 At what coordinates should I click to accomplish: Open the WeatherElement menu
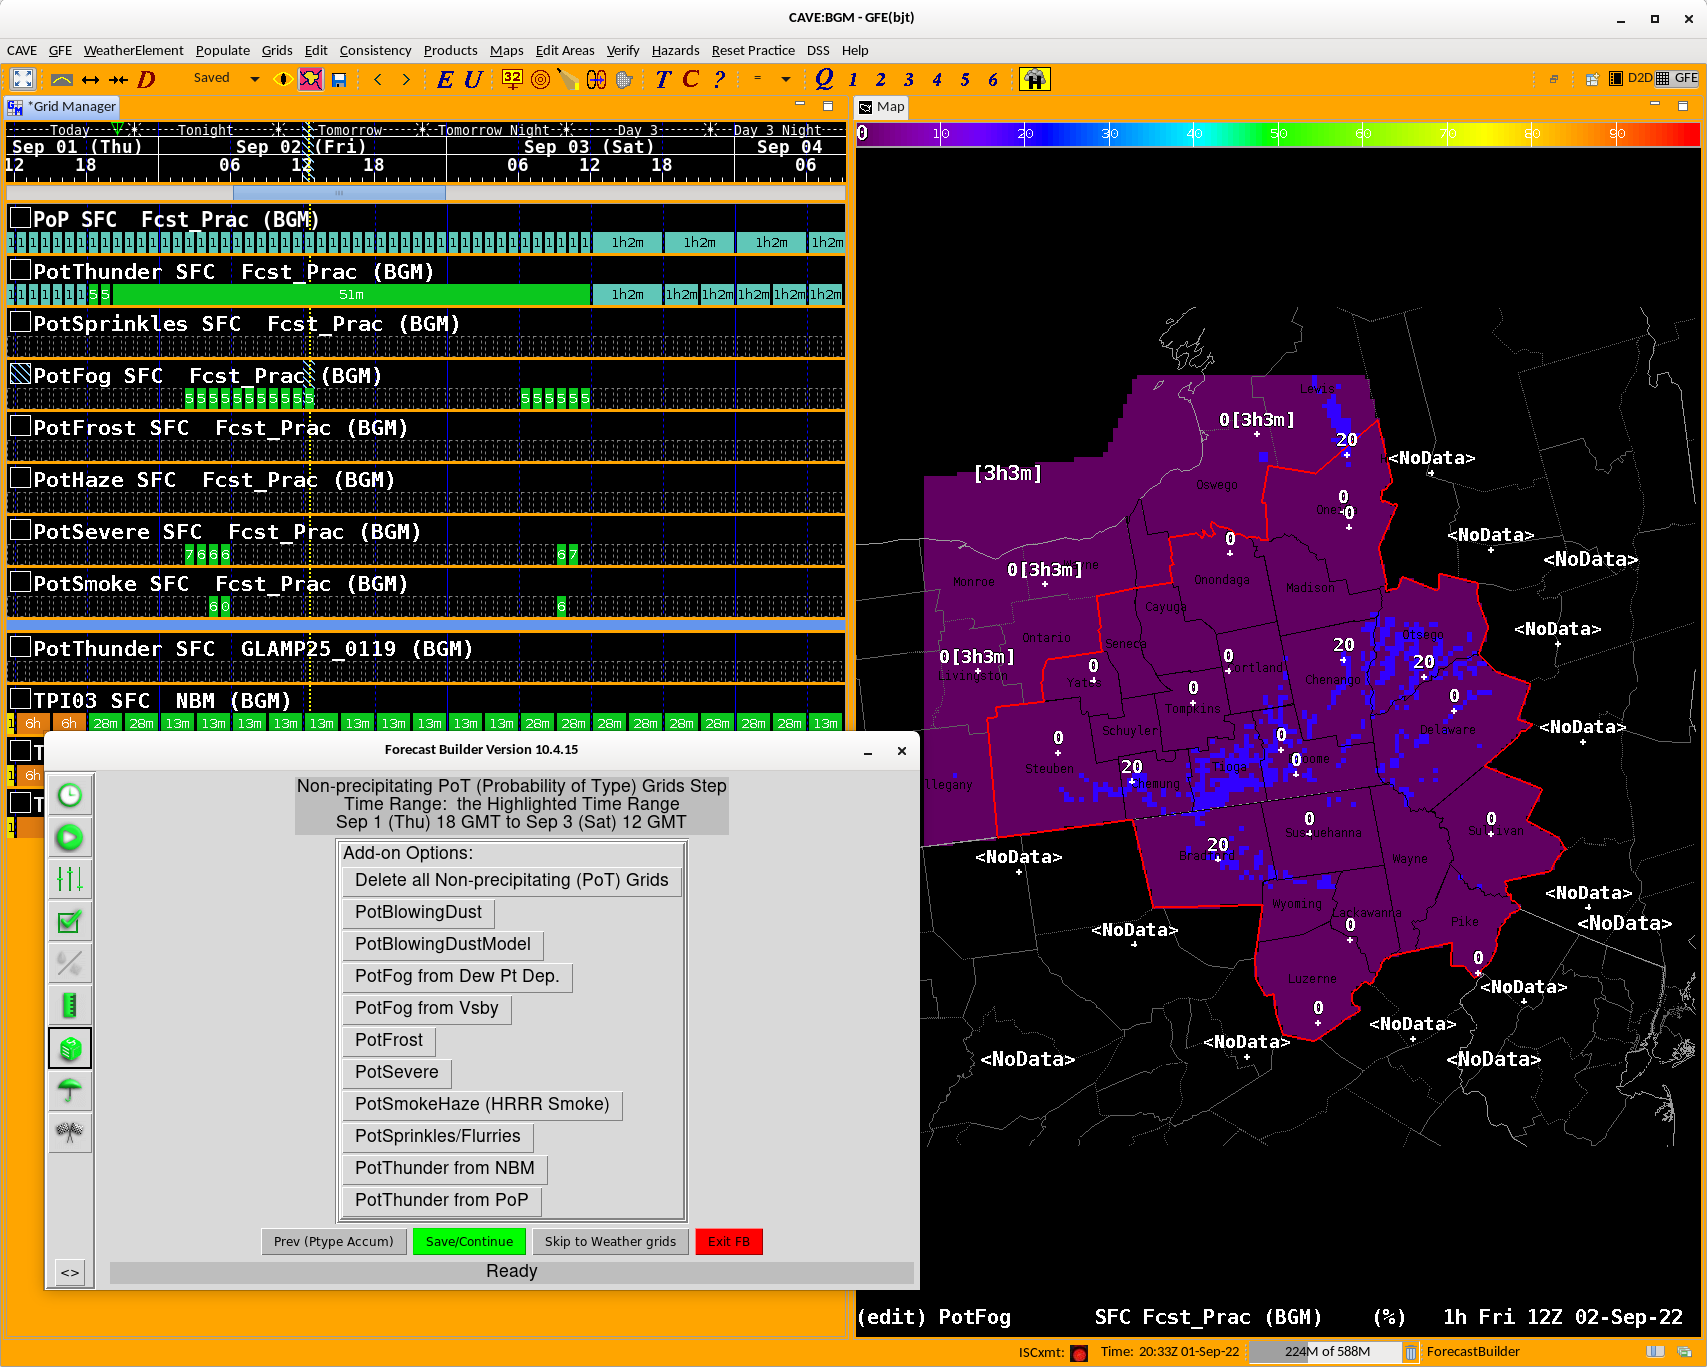[134, 50]
